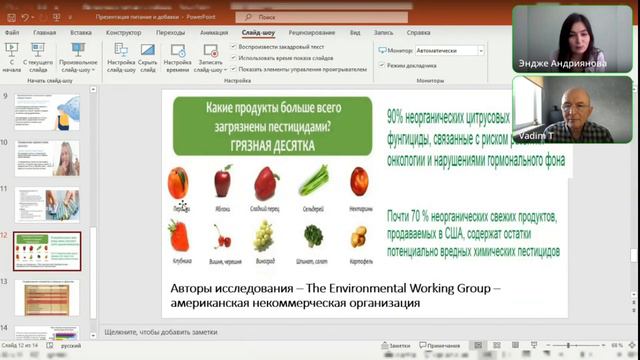Viewport: 640px width, 360px height.
Task: Start slideshow from current slide
Action: click(x=38, y=58)
